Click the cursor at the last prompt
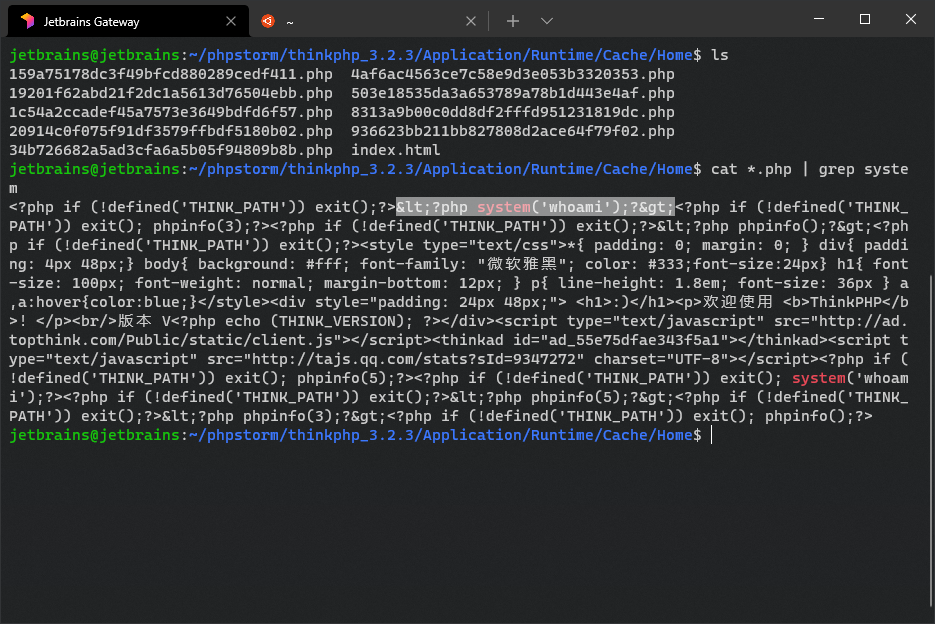This screenshot has height=624, width=935. [712, 435]
